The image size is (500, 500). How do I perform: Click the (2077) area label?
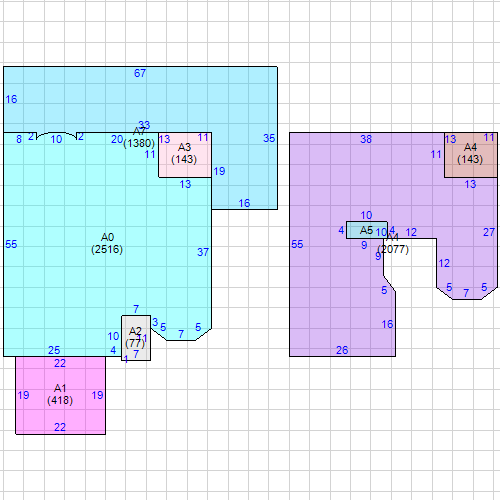click(393, 249)
